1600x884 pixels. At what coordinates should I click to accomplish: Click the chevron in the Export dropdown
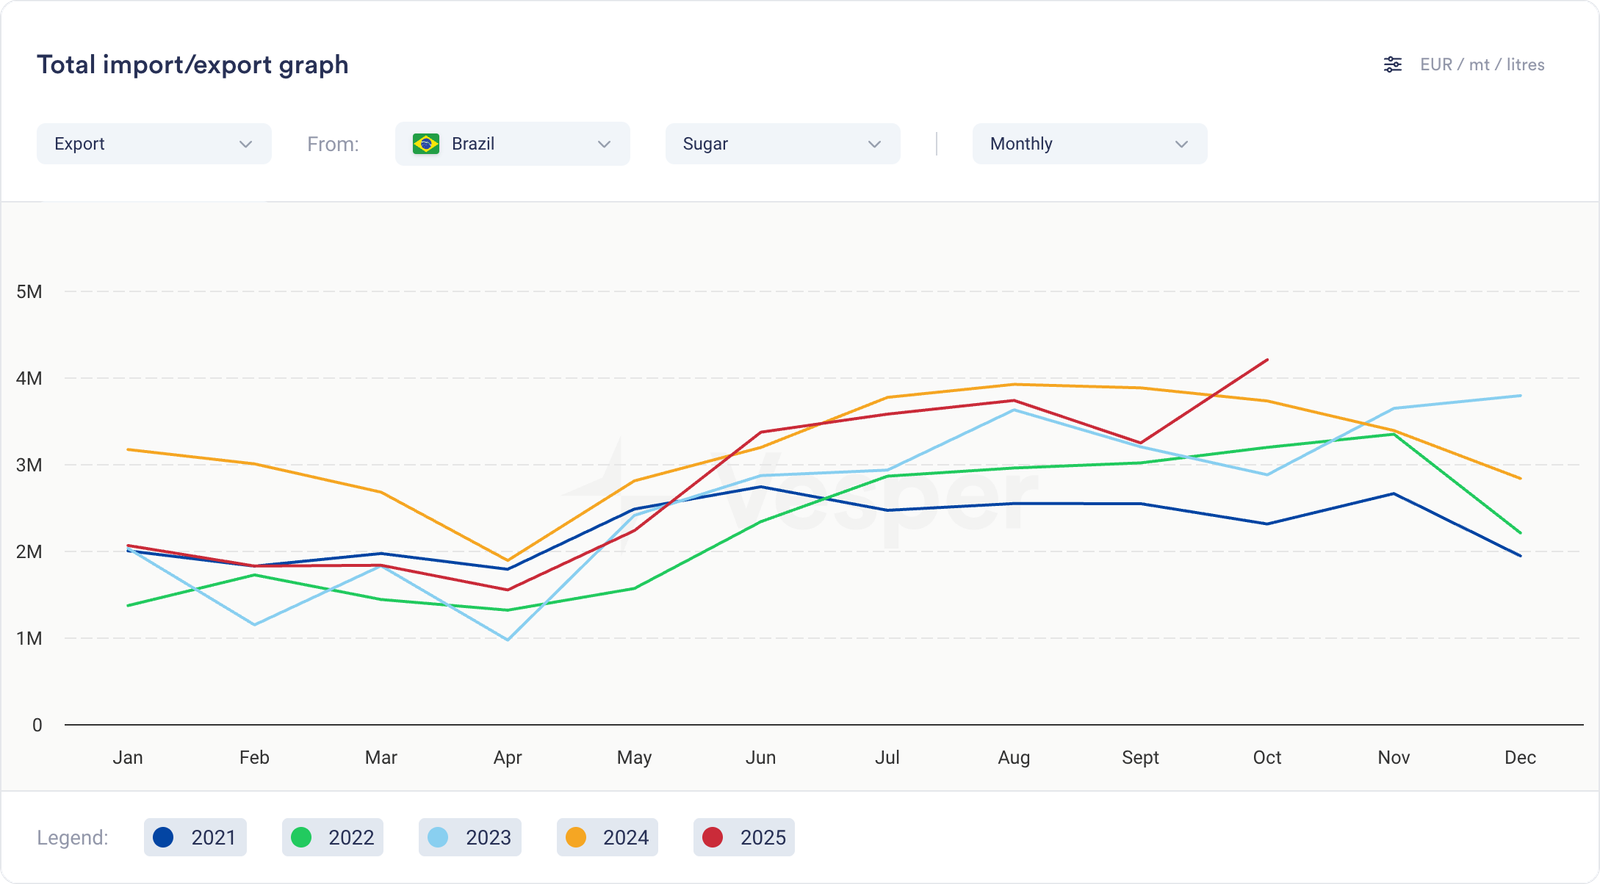[246, 144]
